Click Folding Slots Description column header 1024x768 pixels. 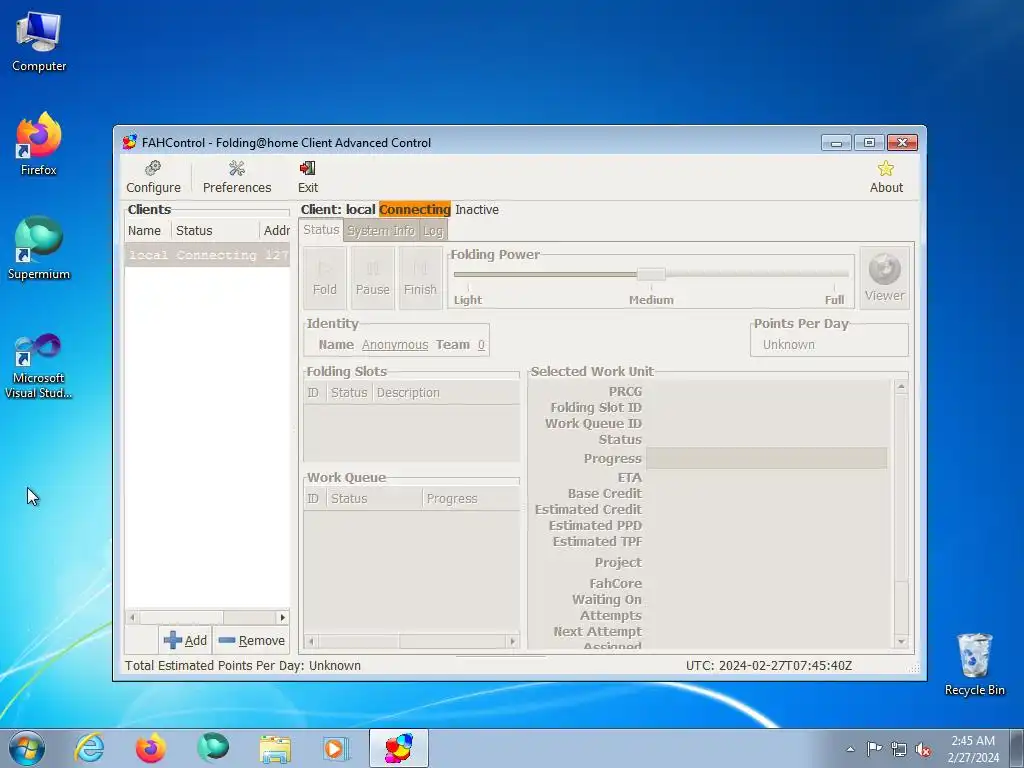pos(446,392)
